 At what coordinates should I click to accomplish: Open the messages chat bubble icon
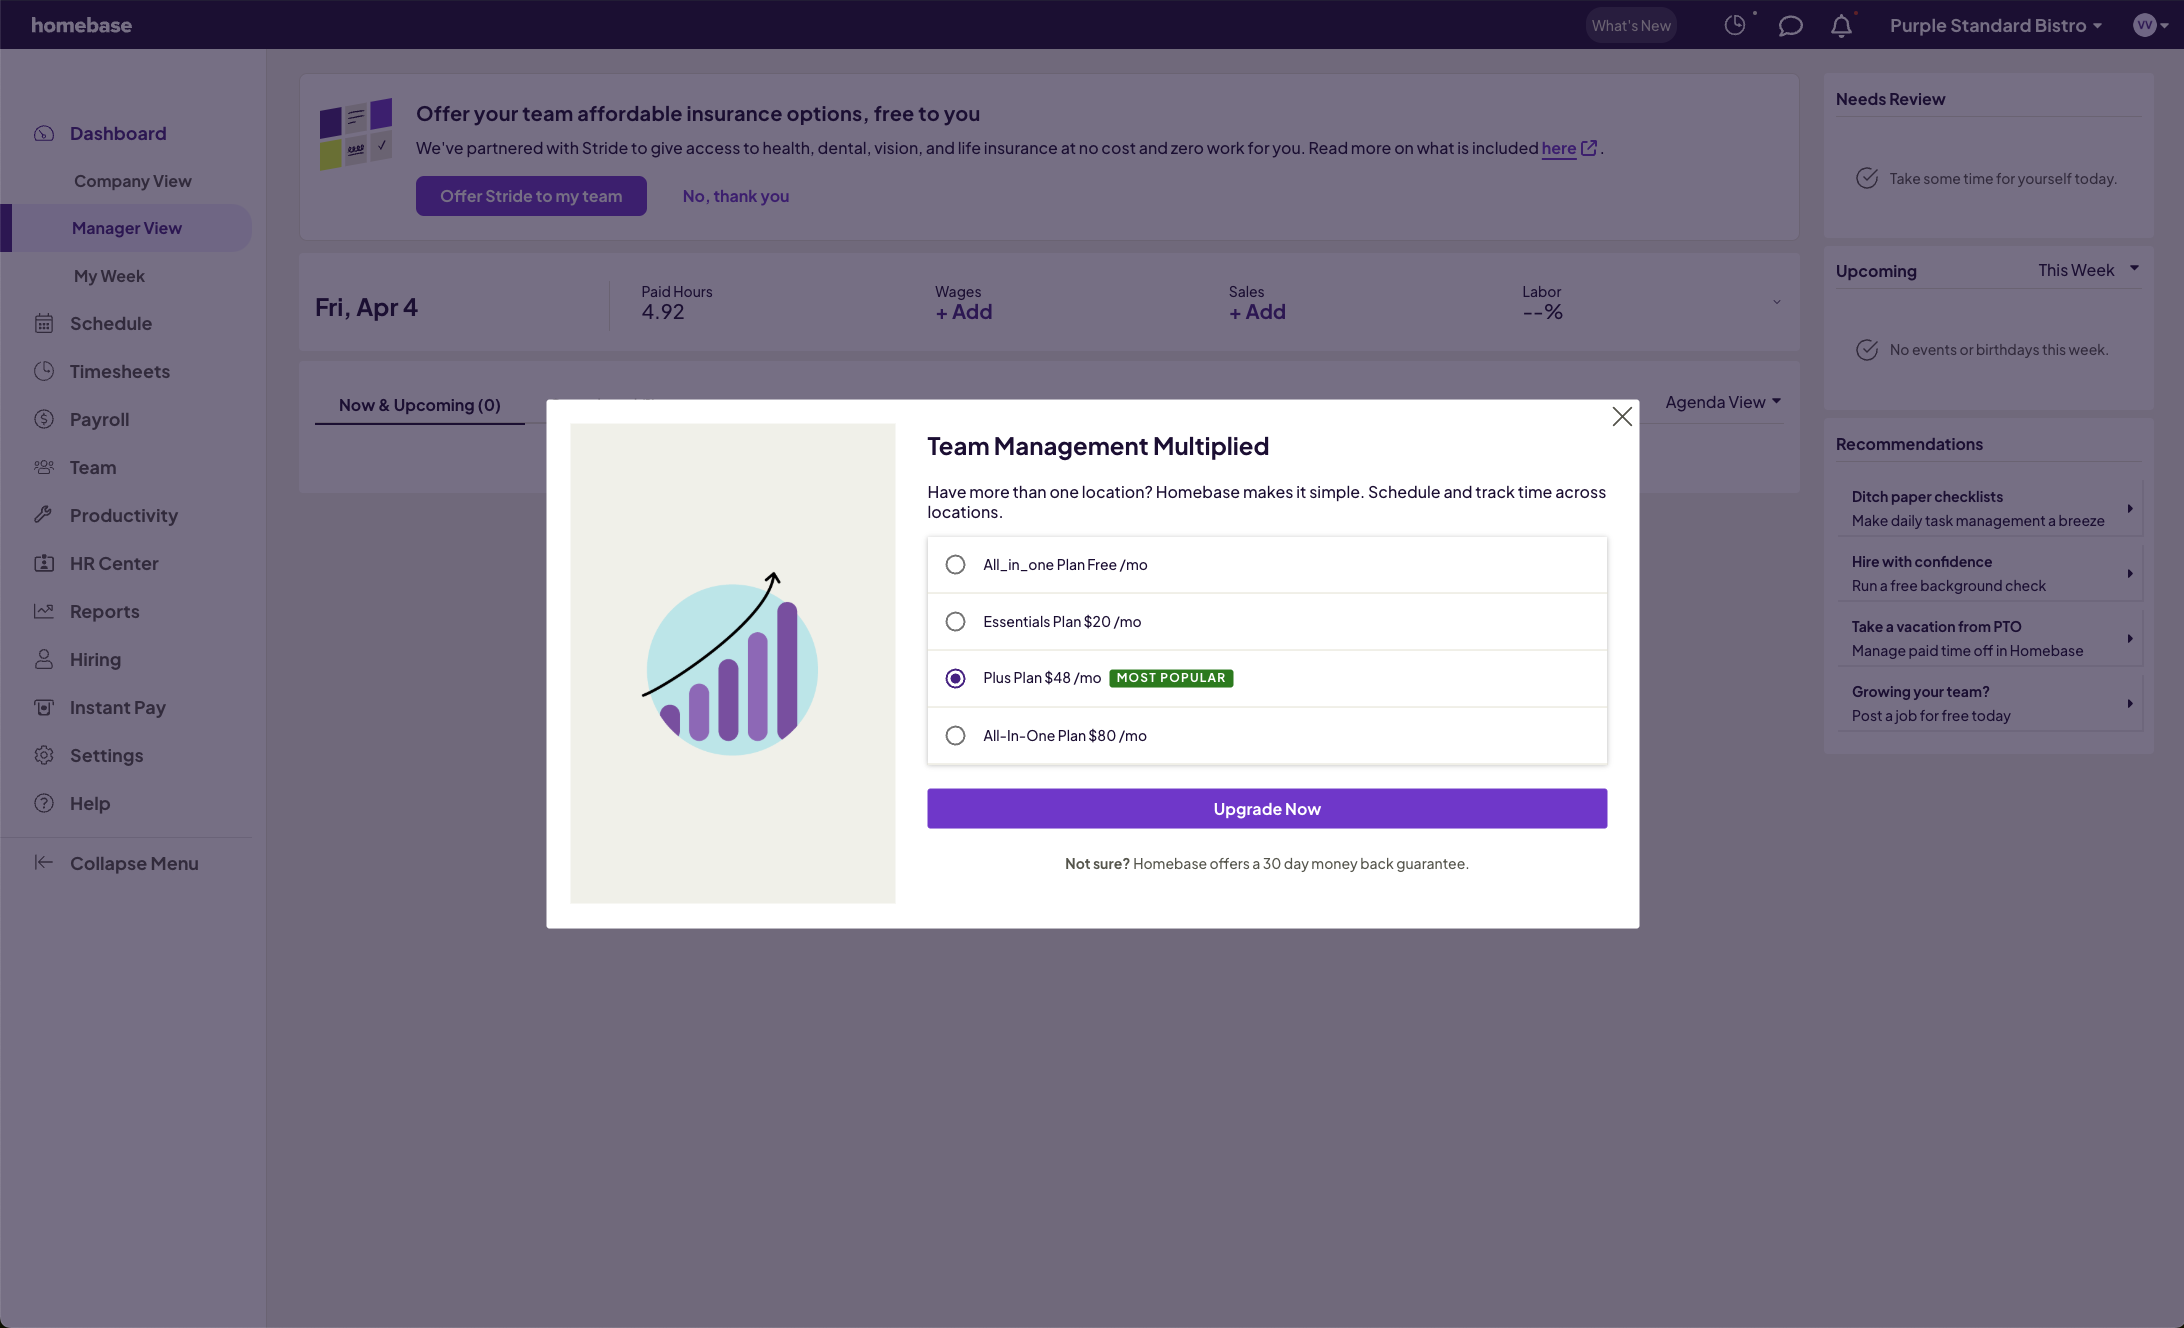(1790, 25)
